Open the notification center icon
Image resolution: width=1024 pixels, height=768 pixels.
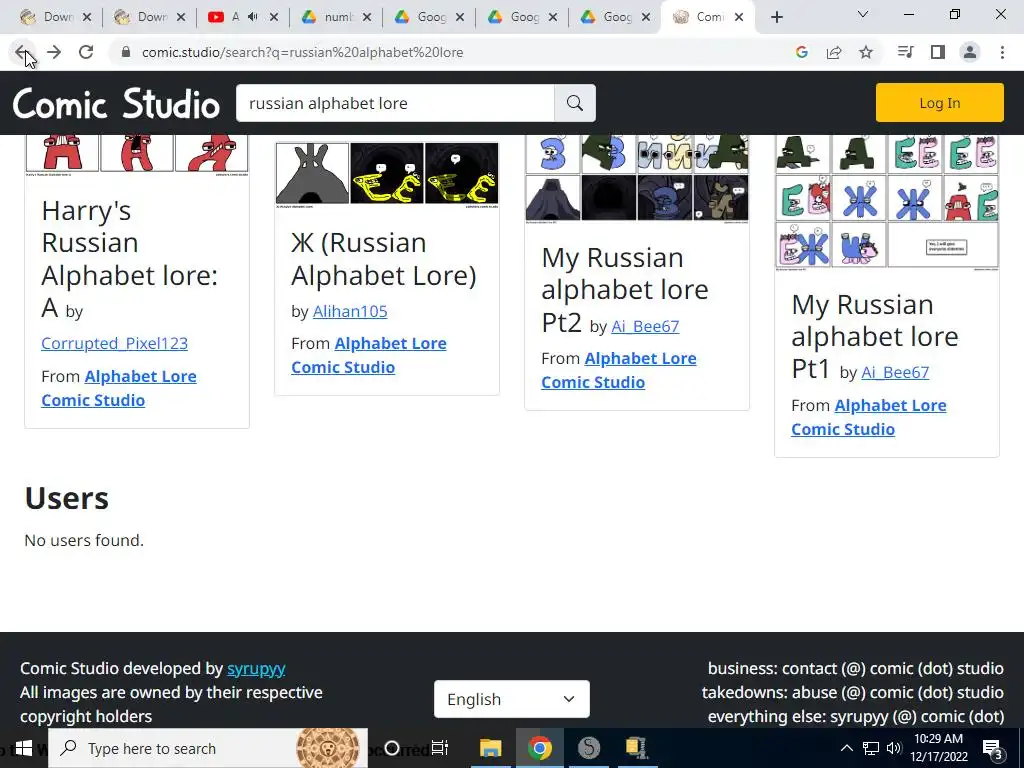pos(993,749)
